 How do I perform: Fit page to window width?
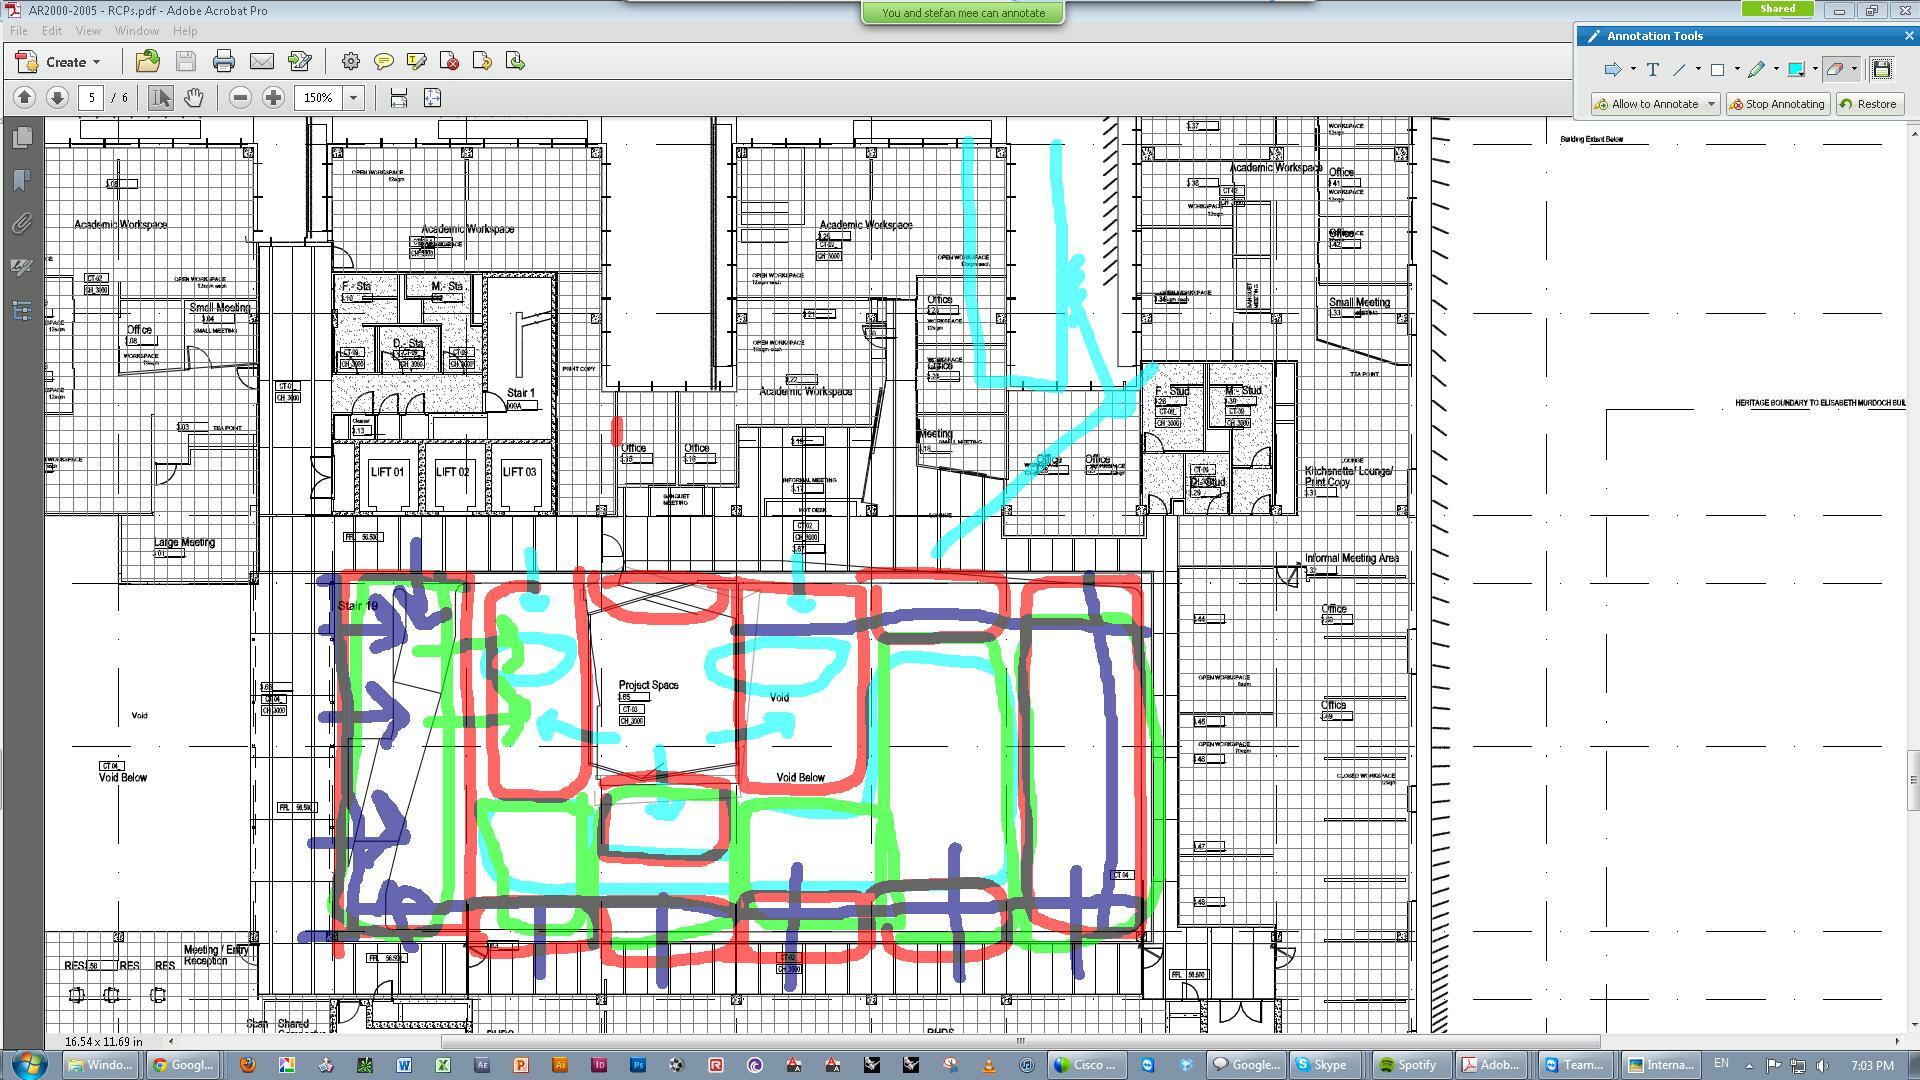click(398, 97)
